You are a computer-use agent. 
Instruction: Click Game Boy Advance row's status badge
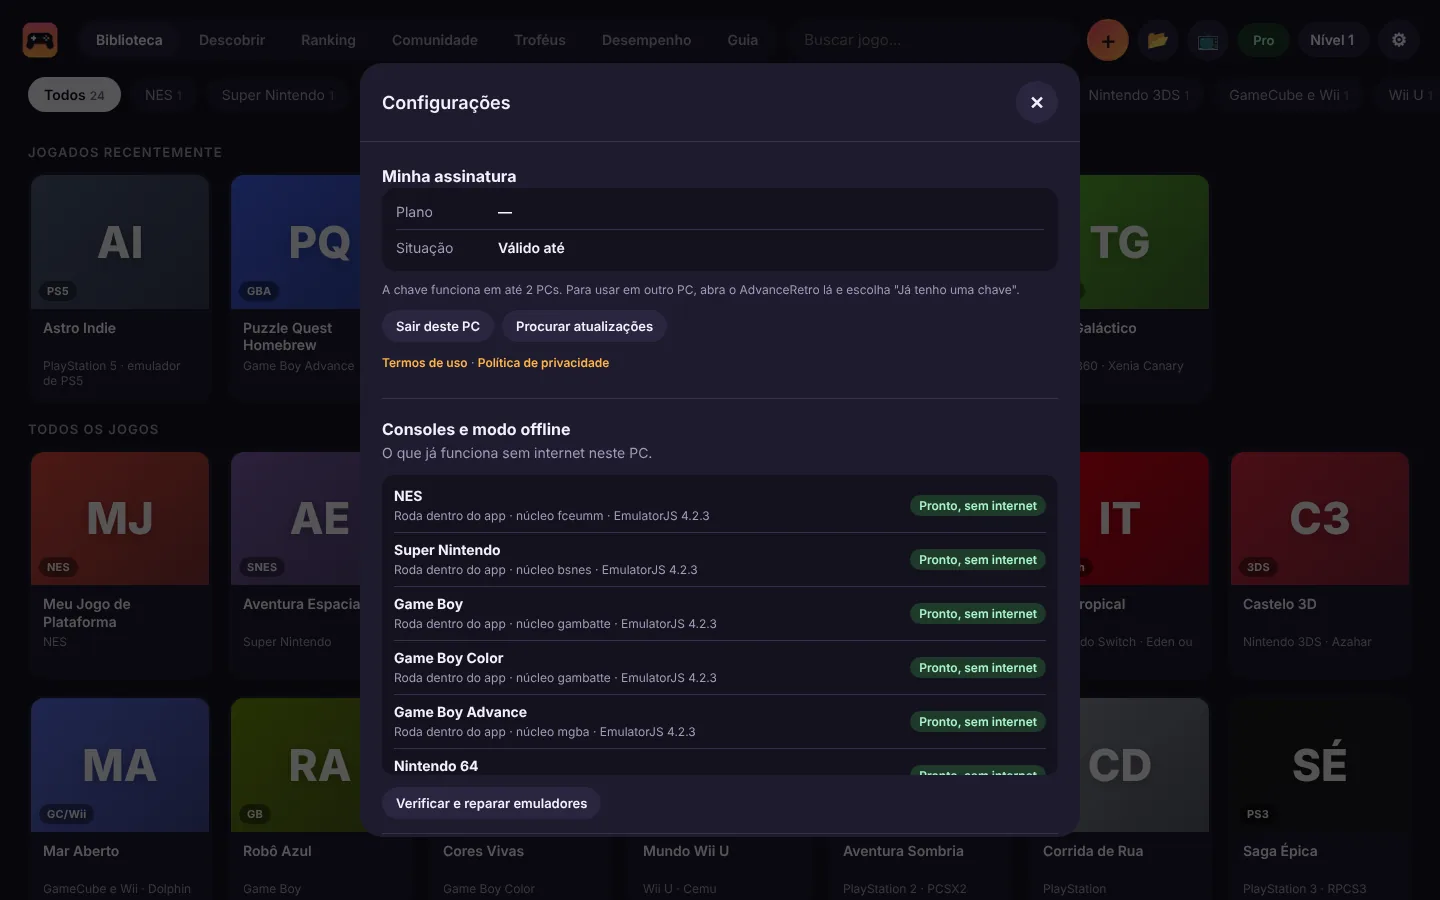coord(978,722)
